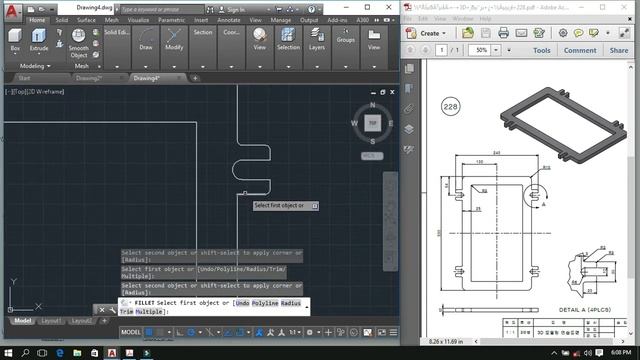Open the Acrobat Attachments paperclip icon
The height and width of the screenshot is (360, 640).
click(409, 109)
